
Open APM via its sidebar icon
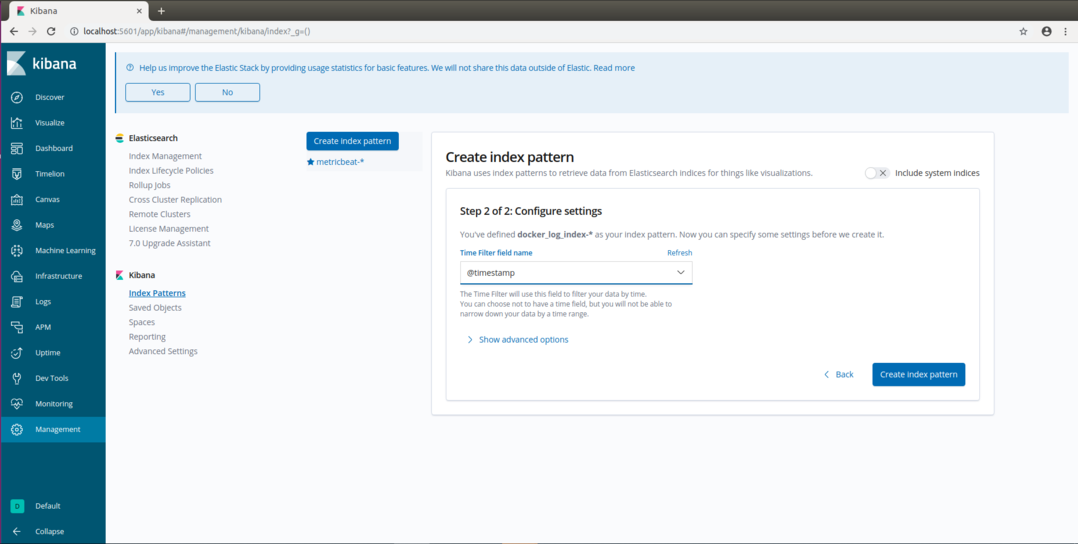pyautogui.click(x=17, y=327)
